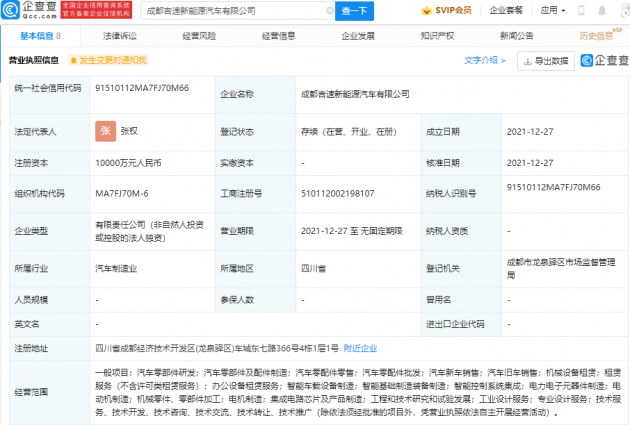Click the Qcc.com logo icon
The height and width of the screenshot is (425, 630).
point(10,10)
